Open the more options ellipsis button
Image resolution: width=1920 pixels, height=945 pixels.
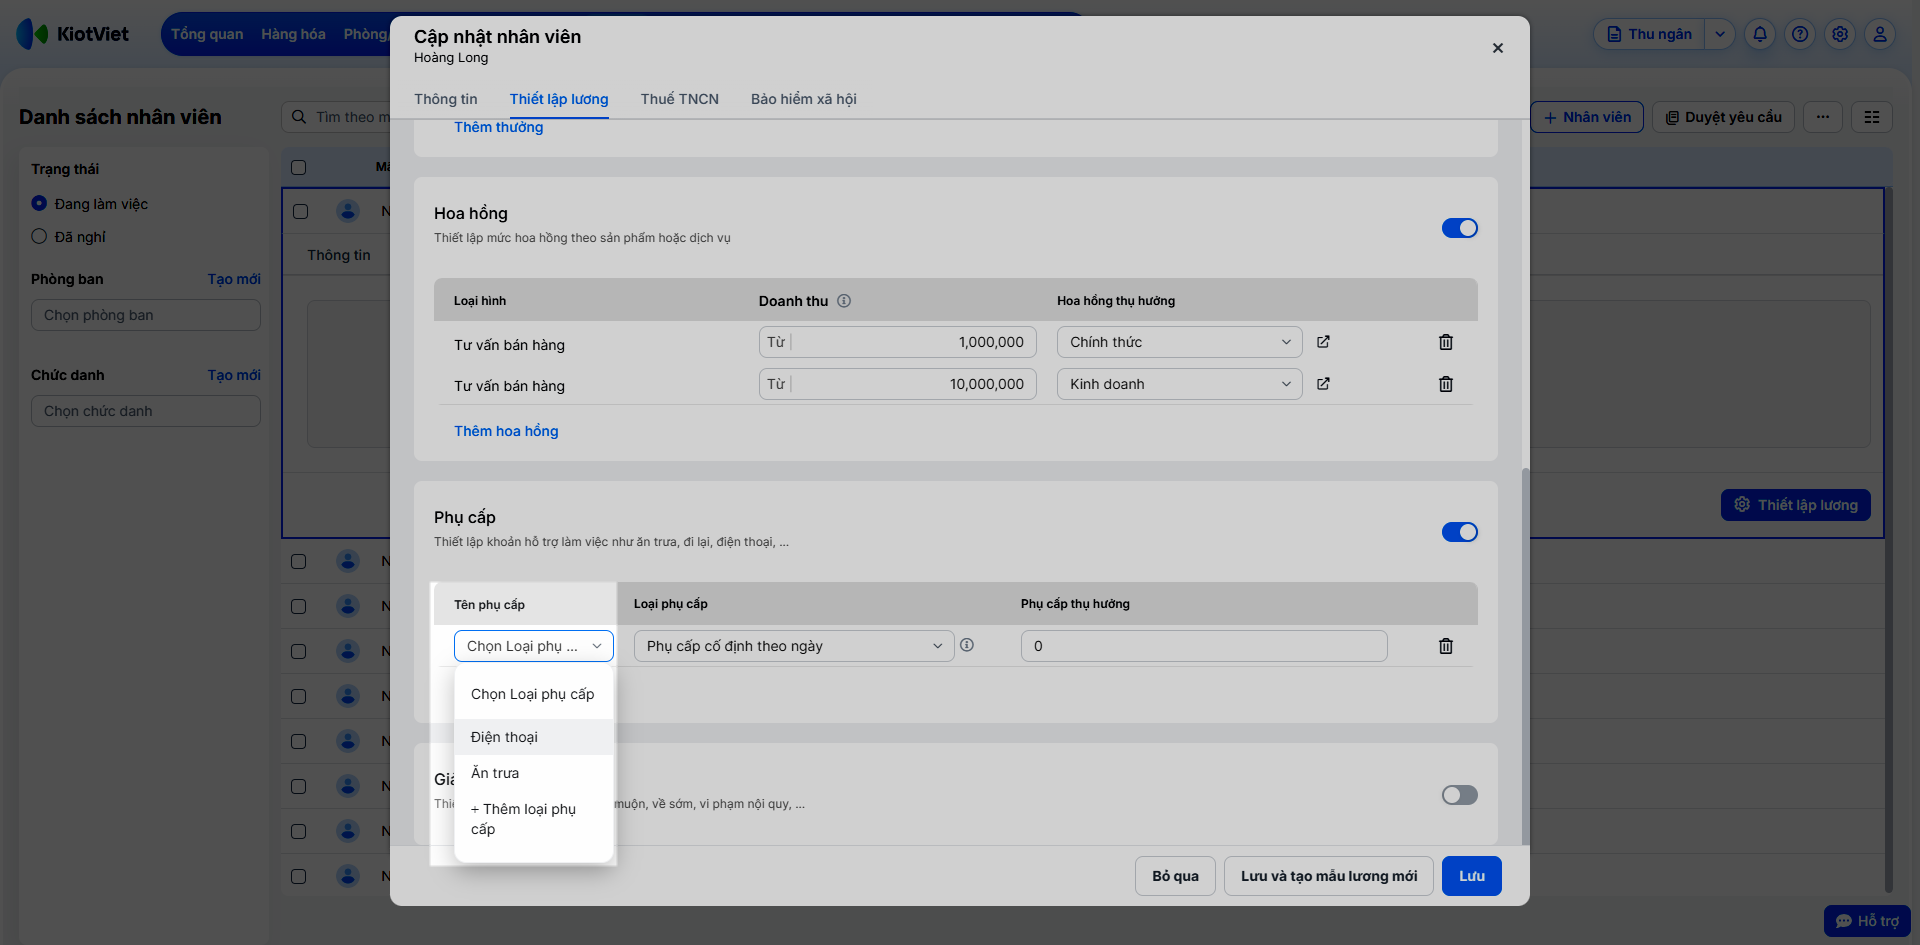[1823, 117]
